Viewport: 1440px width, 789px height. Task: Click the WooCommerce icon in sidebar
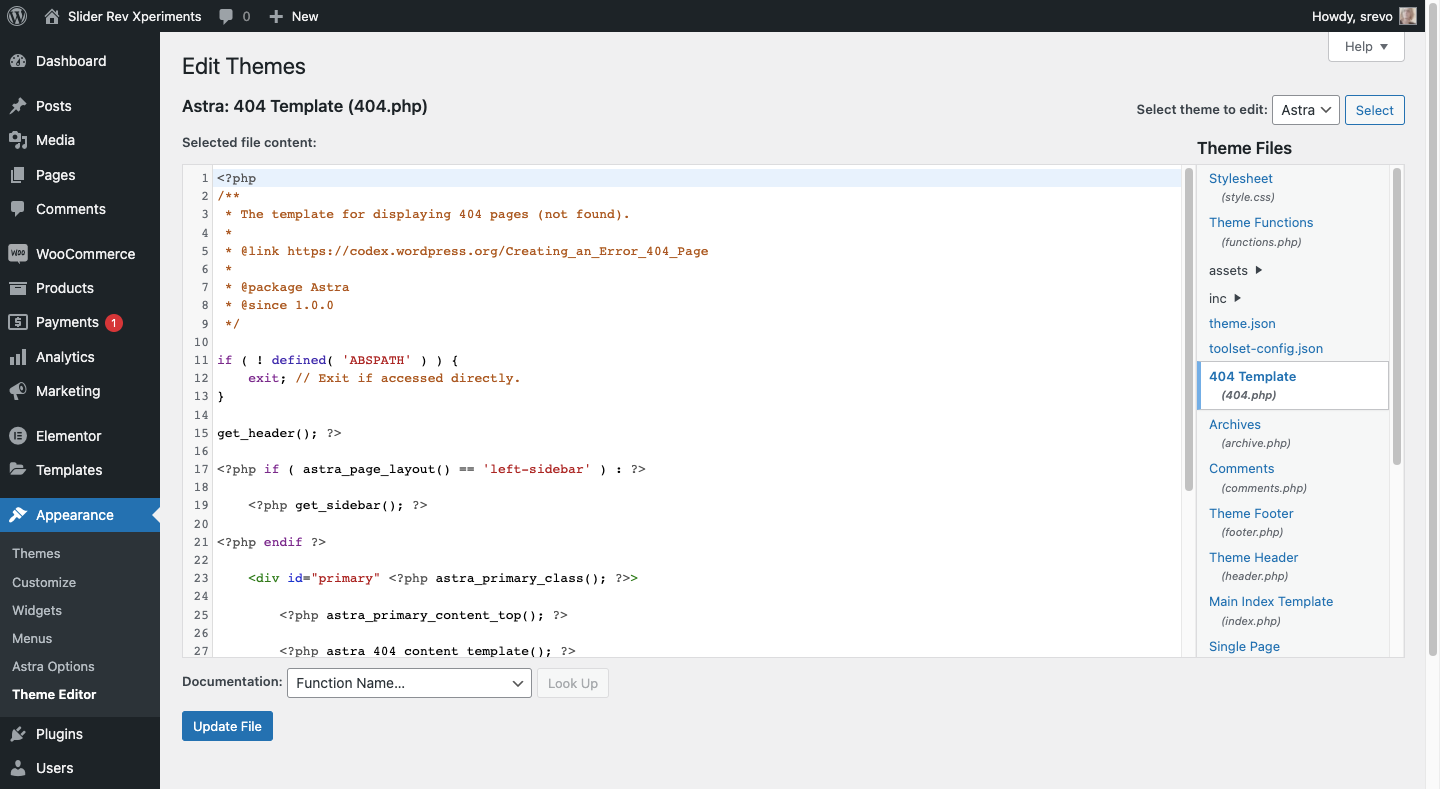18,254
